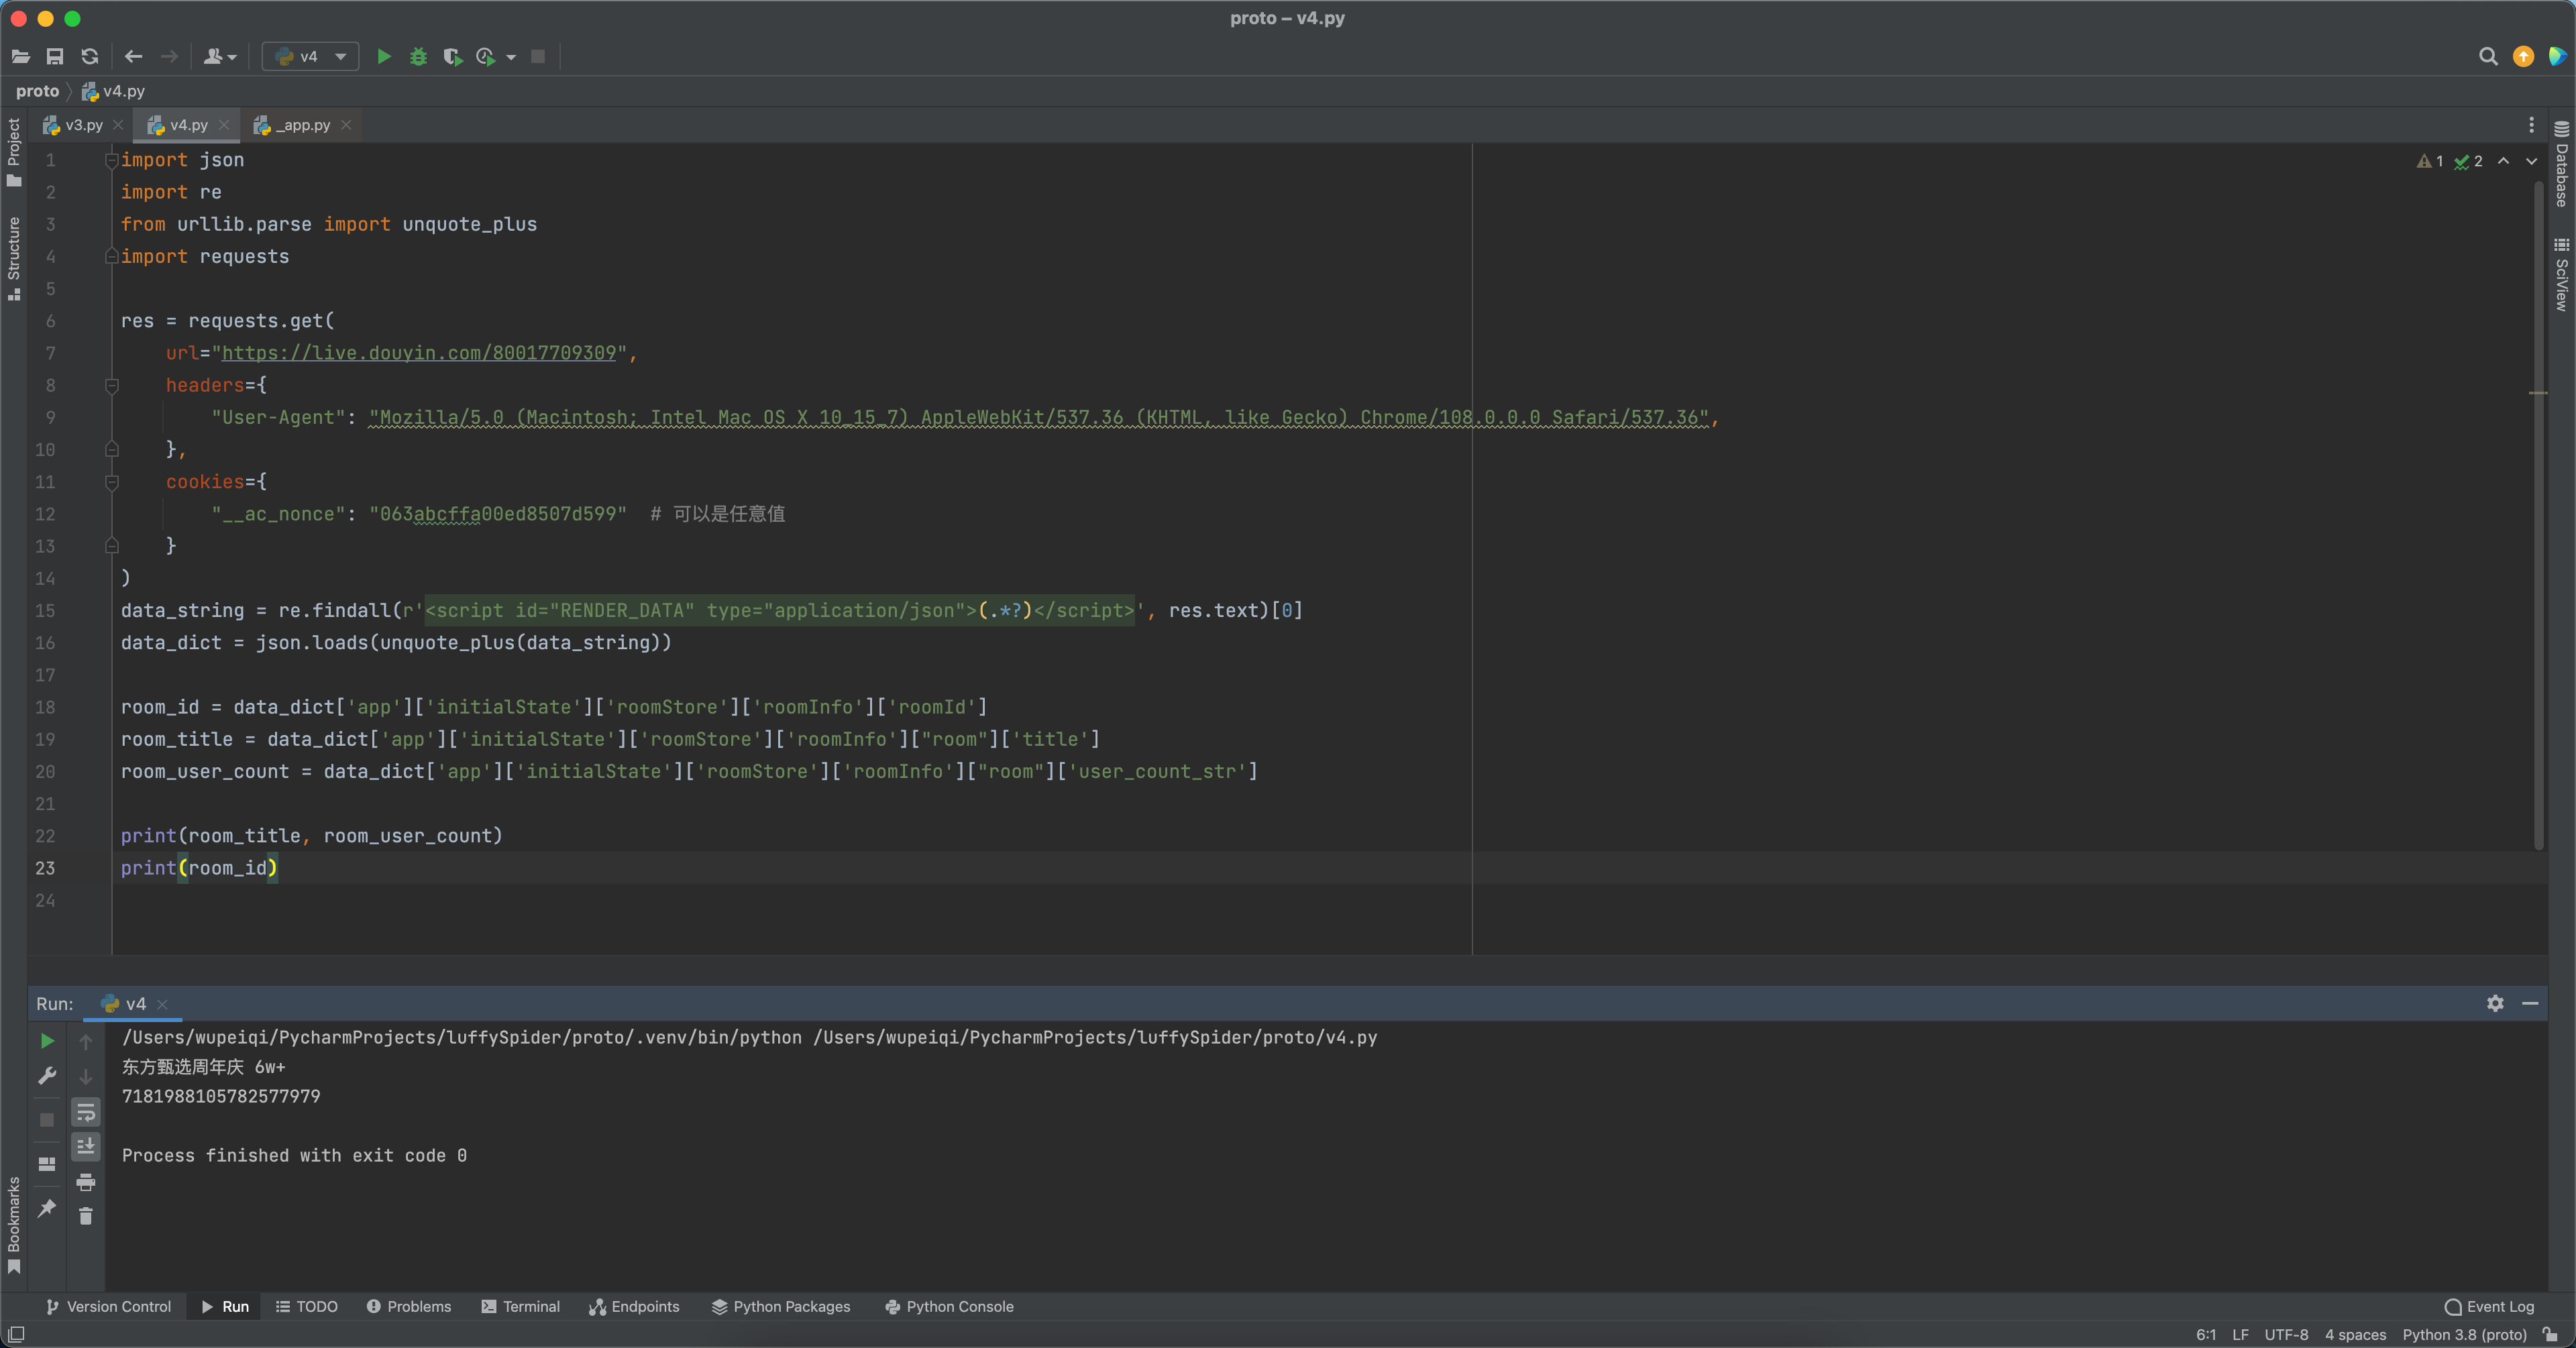Click the proto breadcrumb

point(38,91)
